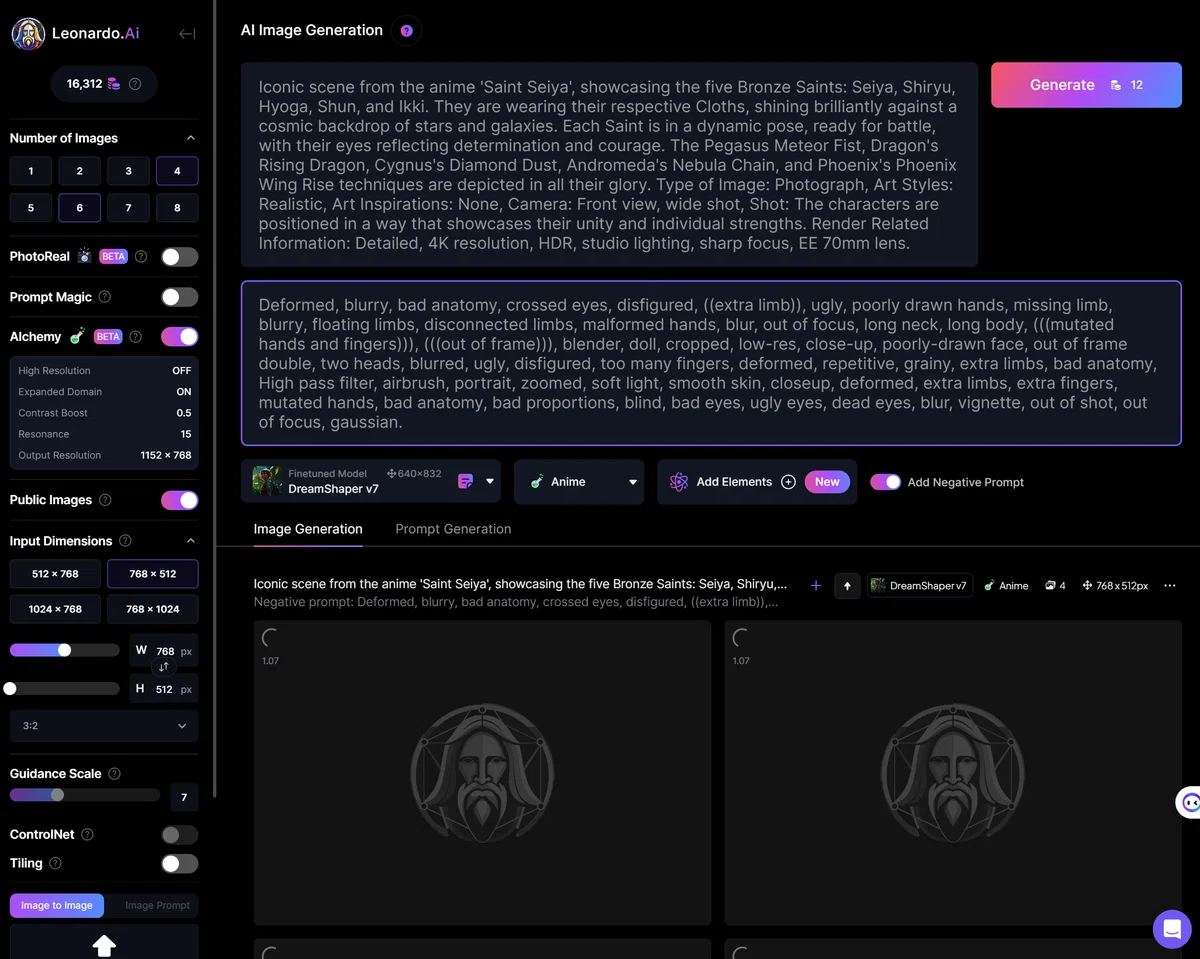Click Output Resolution 1152 × 768 value

(166, 455)
